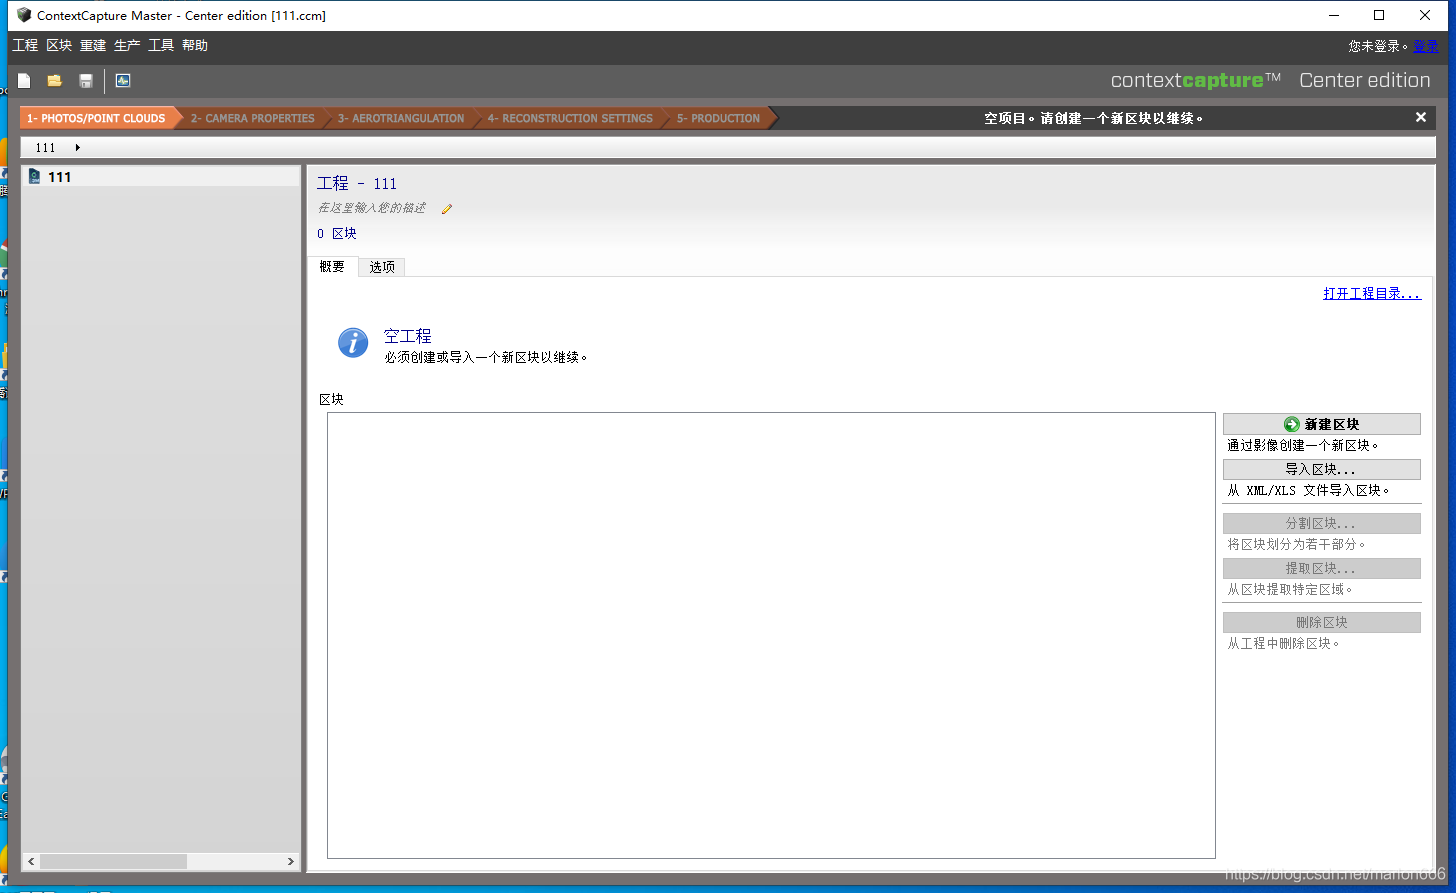
Task: Click the ContextCapture app icon in title bar
Action: pyautogui.click(x=24, y=15)
